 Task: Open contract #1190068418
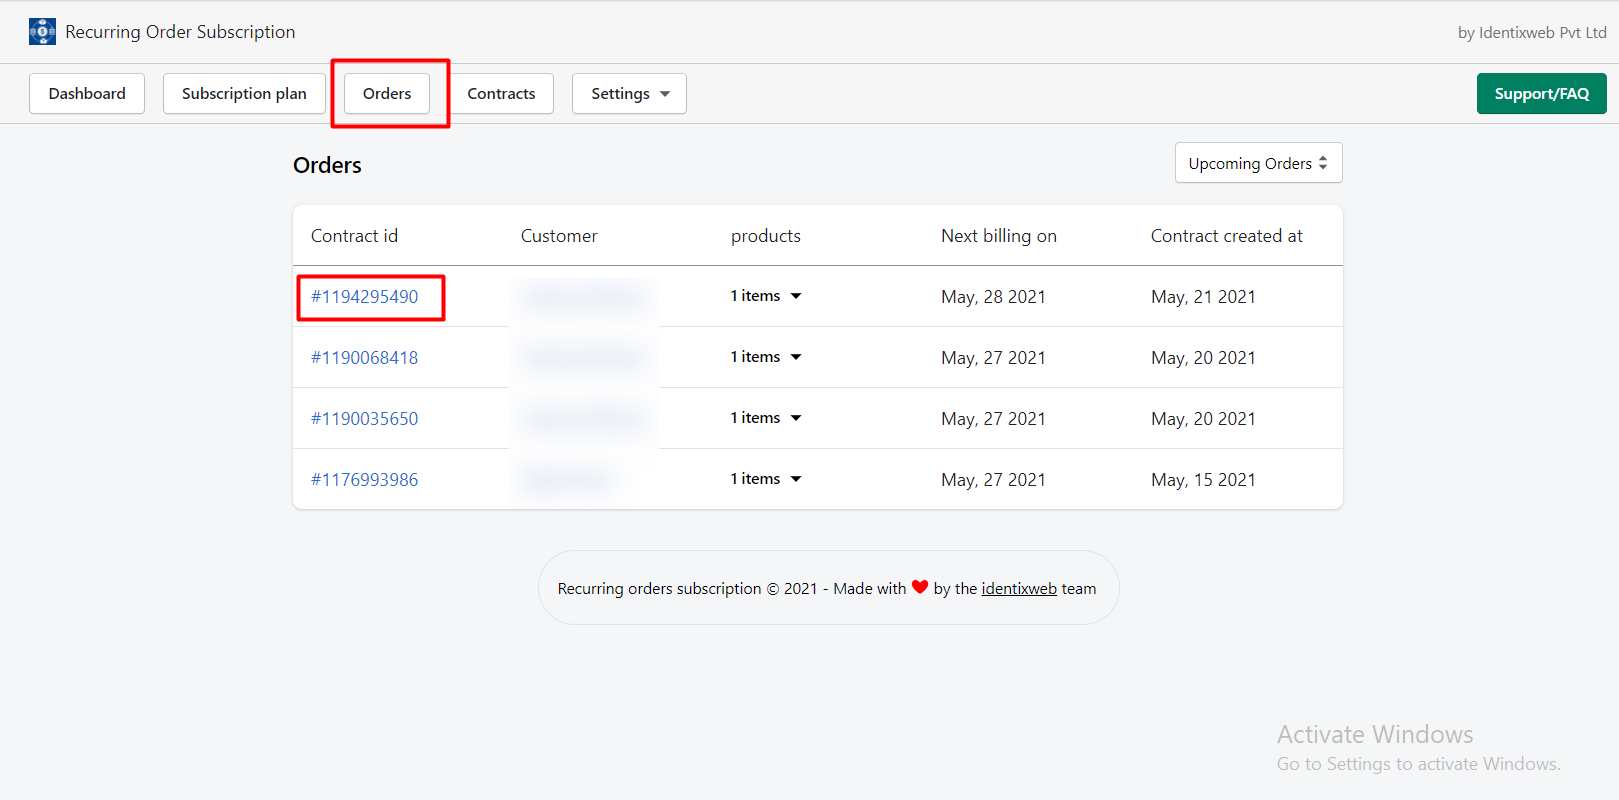[x=365, y=358]
